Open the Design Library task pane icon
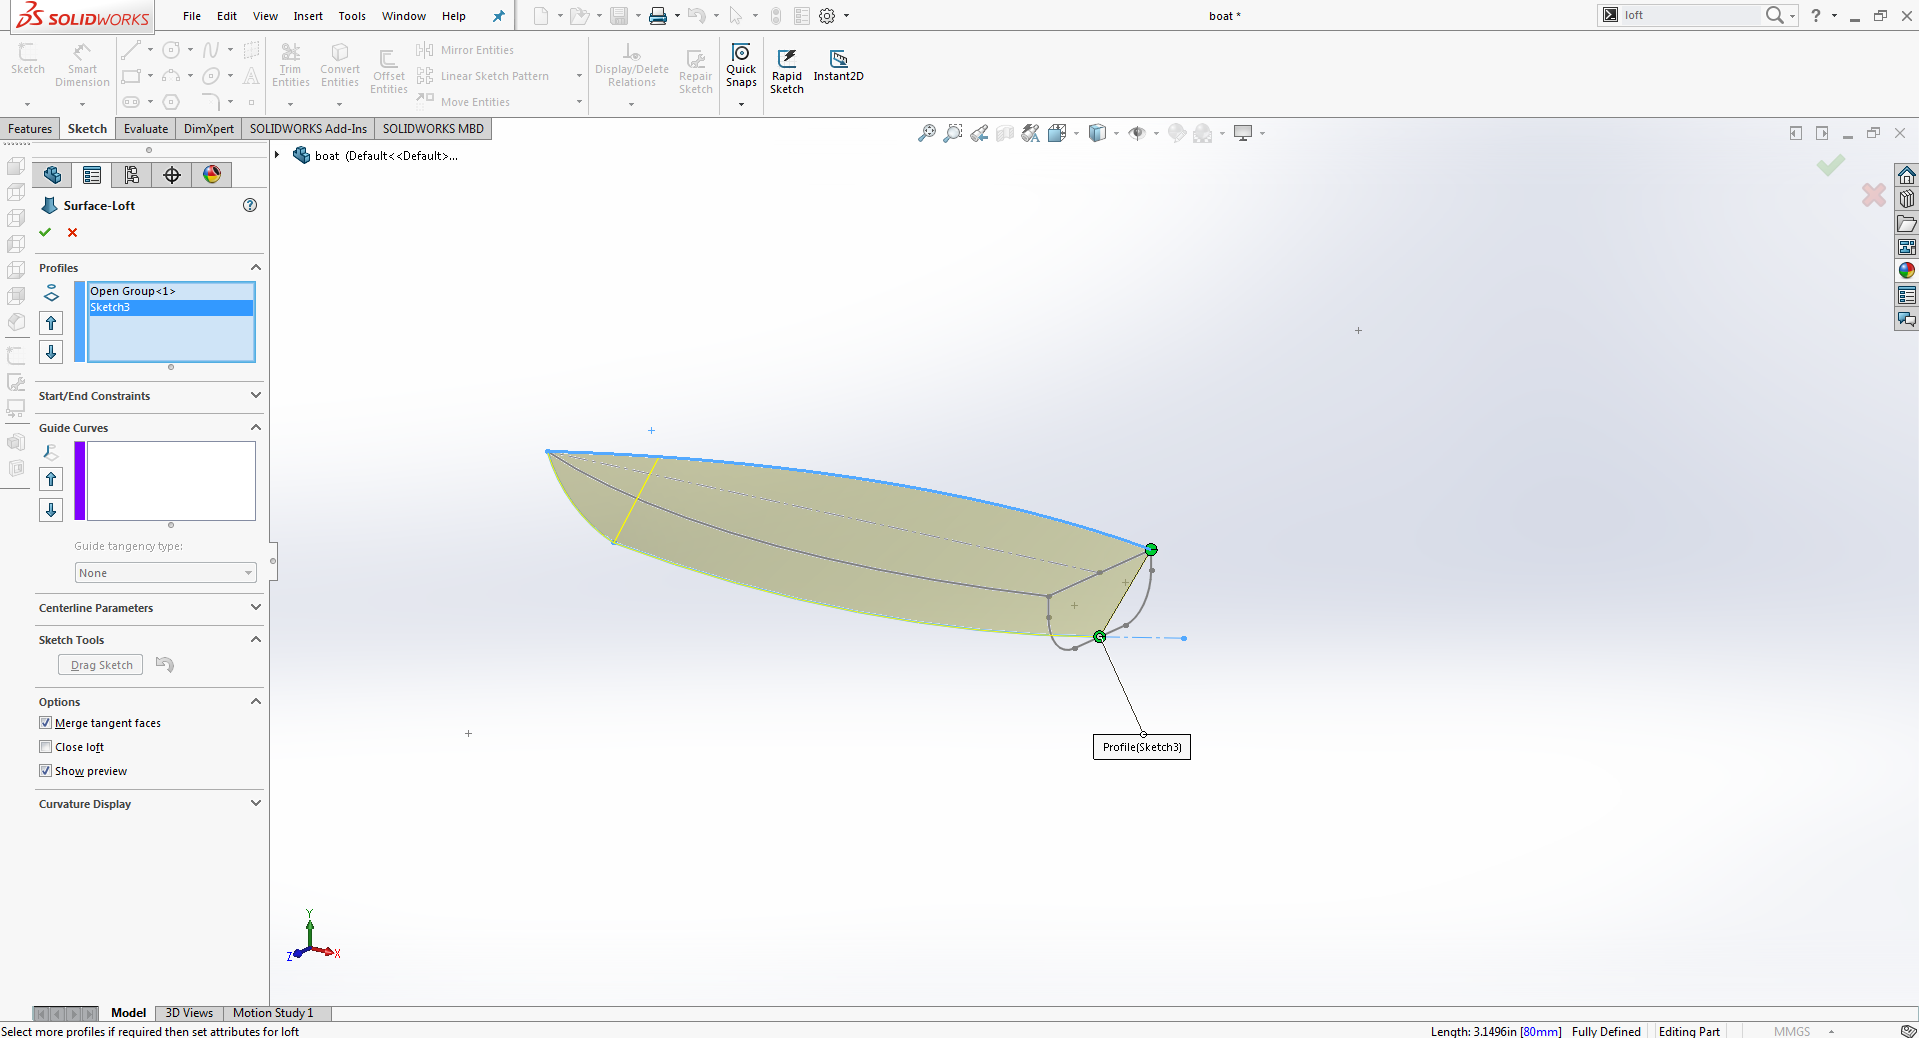 [1907, 199]
